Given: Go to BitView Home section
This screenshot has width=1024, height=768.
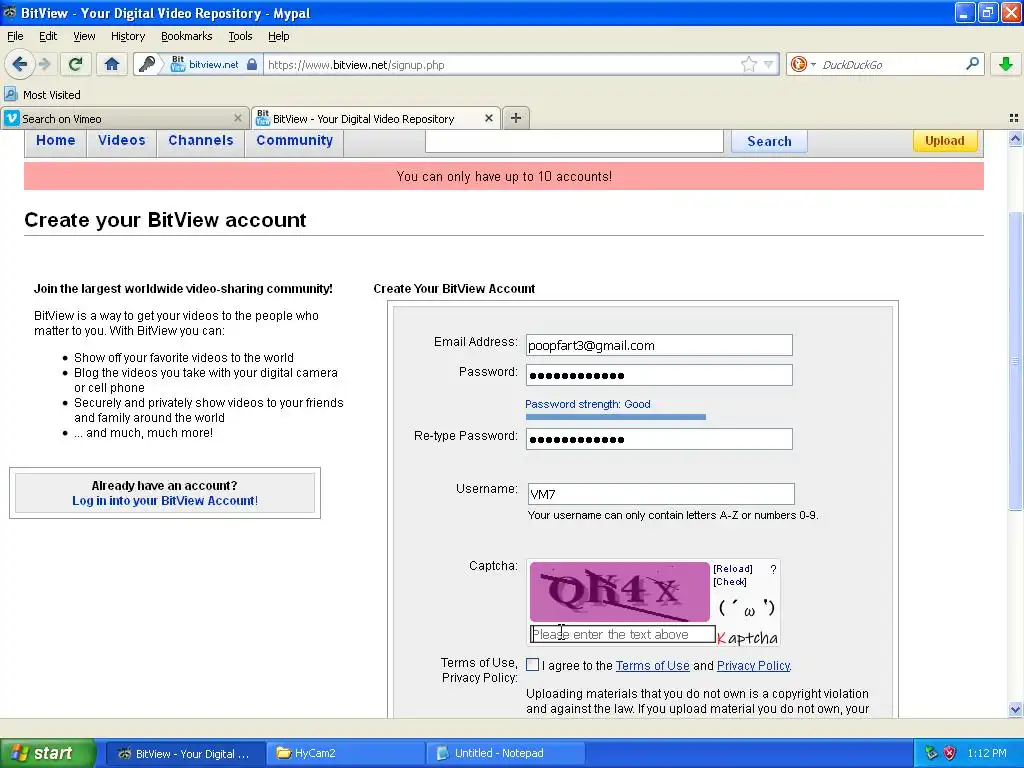Looking at the screenshot, I should tap(56, 140).
